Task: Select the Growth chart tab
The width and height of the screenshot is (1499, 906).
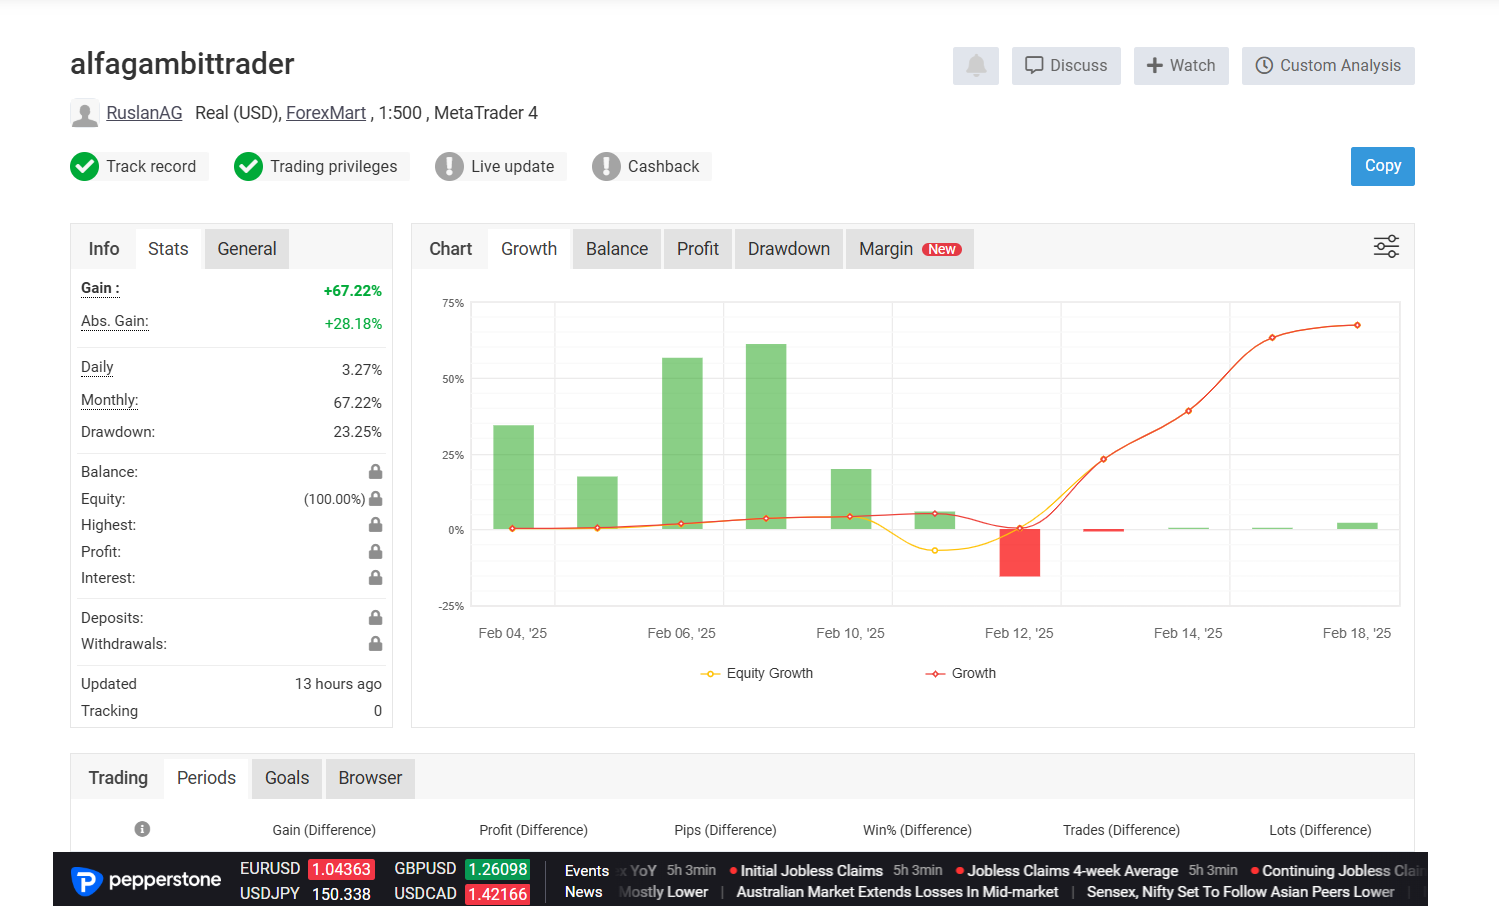Action: [529, 249]
